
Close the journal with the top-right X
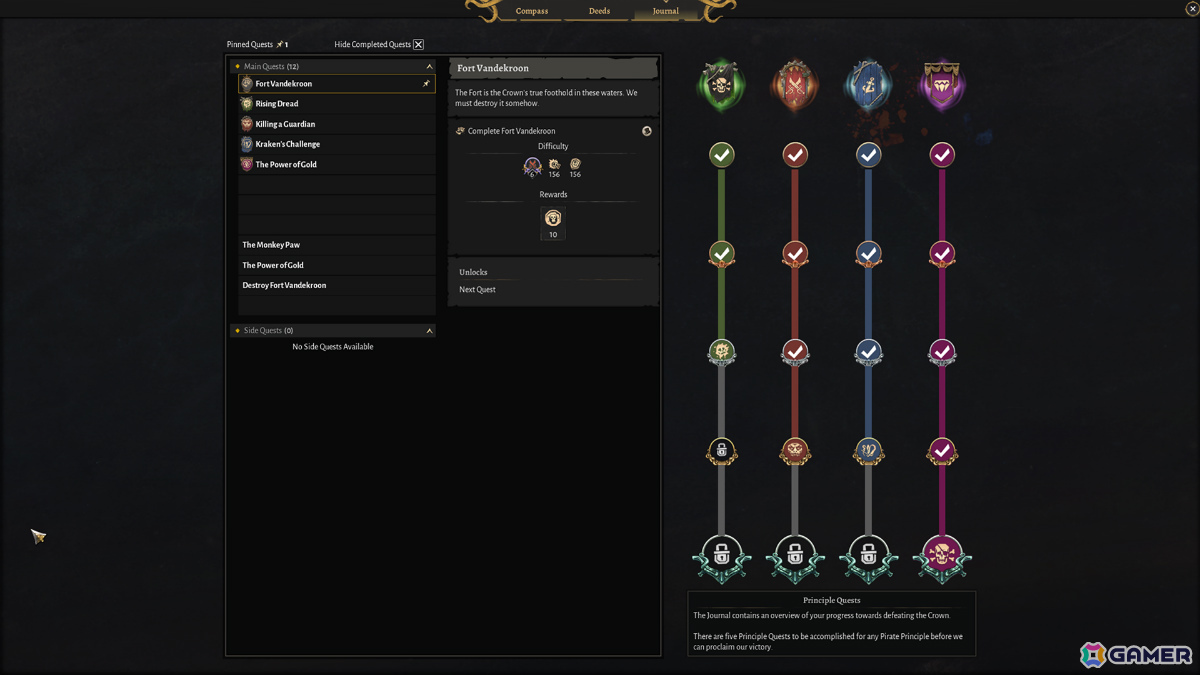click(1192, 9)
